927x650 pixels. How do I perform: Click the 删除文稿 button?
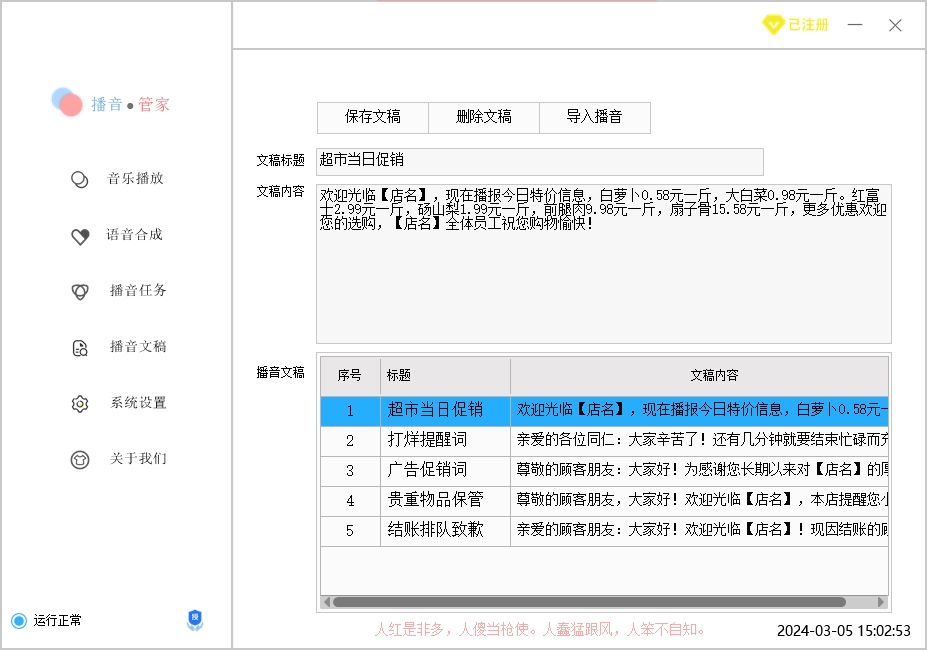[484, 117]
